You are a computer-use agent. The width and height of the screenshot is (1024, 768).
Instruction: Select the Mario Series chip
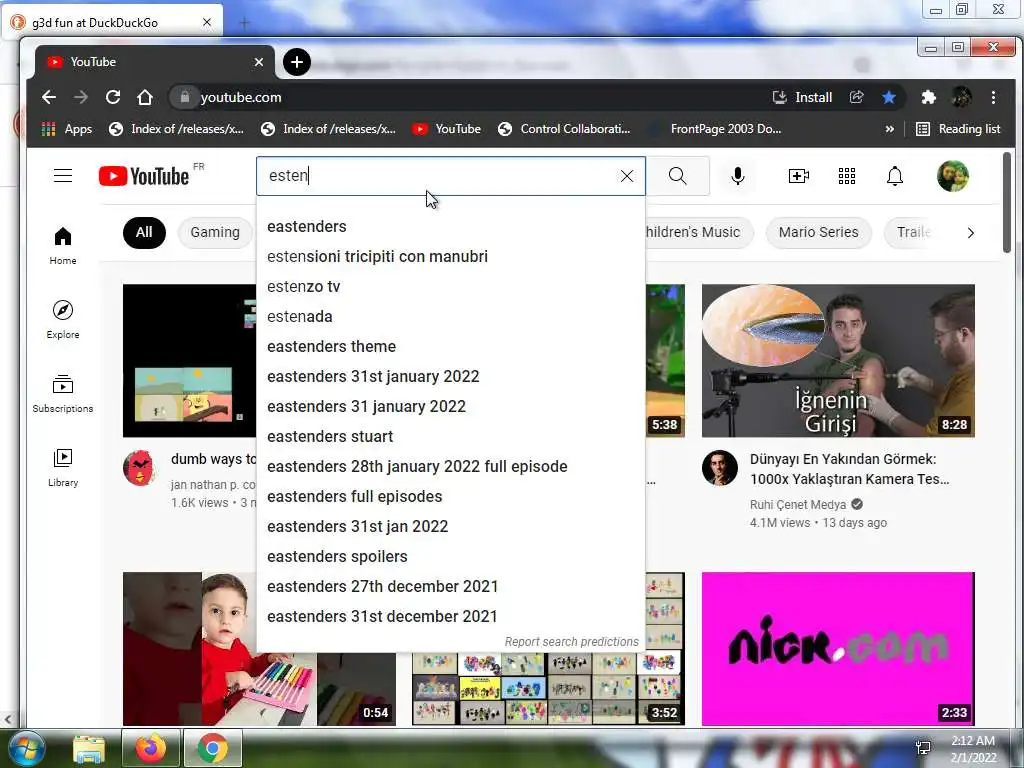tap(818, 232)
